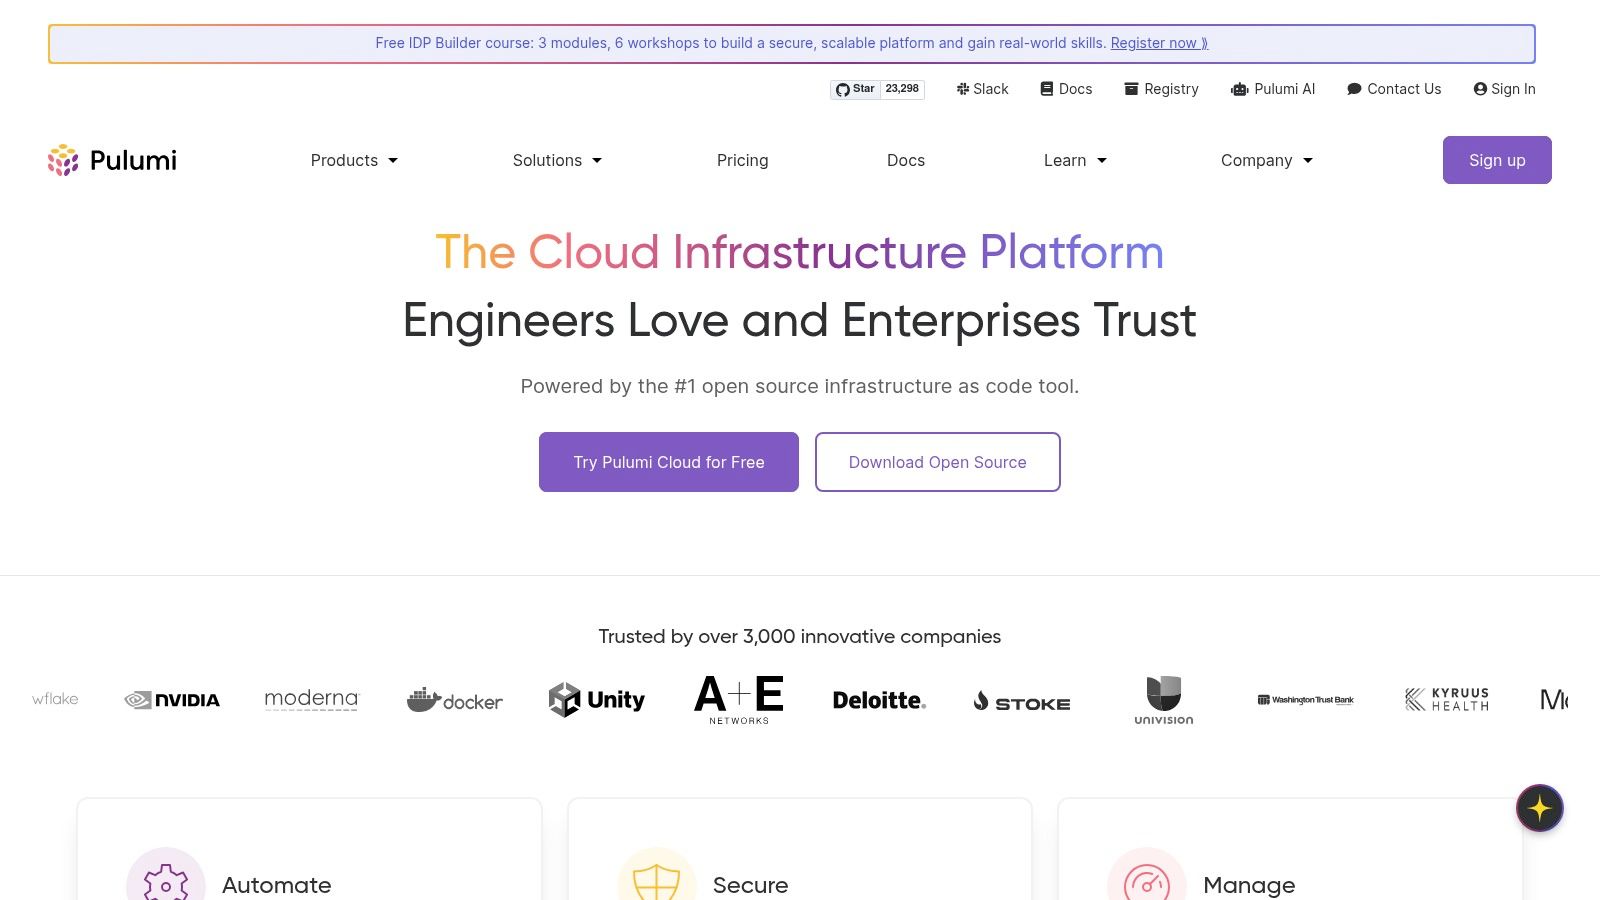Click the Unity logo
Viewport: 1600px width, 900px height.
click(x=597, y=700)
